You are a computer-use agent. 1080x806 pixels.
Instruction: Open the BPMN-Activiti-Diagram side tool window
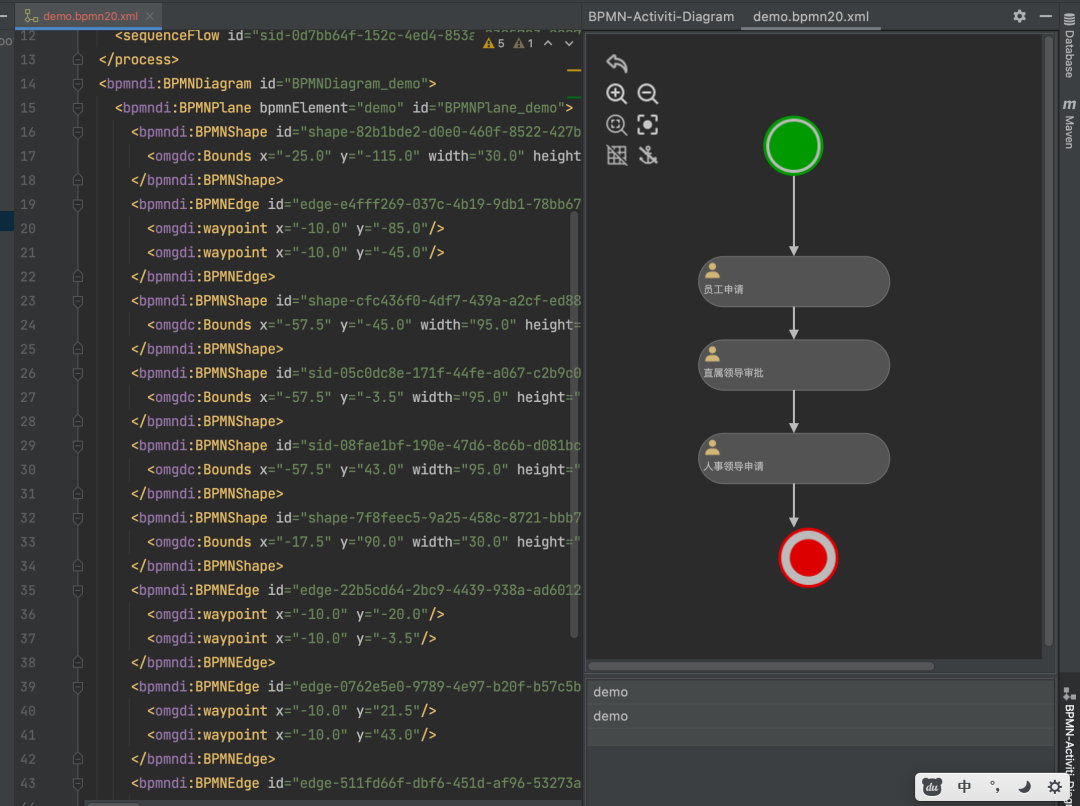pos(1069,746)
